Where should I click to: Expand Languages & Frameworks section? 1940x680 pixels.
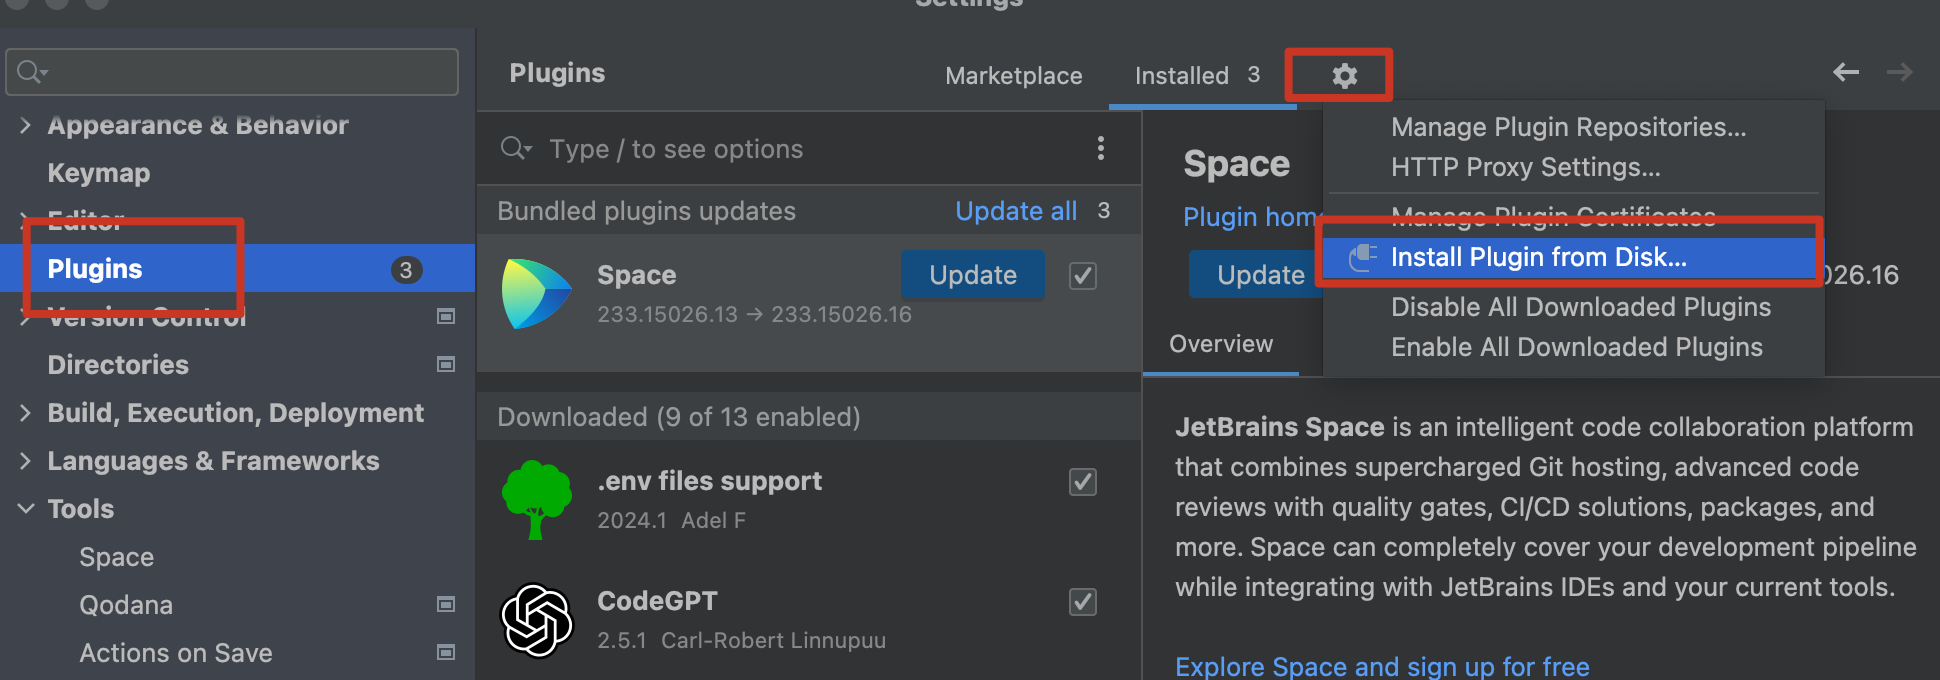click(x=25, y=461)
